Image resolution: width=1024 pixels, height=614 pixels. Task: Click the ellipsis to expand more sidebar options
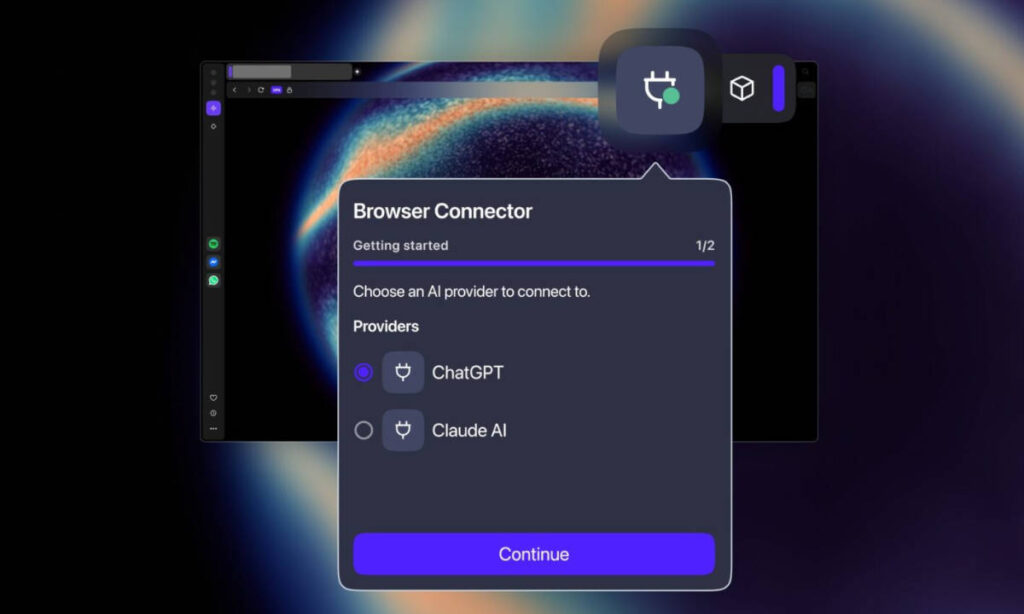[213, 426]
